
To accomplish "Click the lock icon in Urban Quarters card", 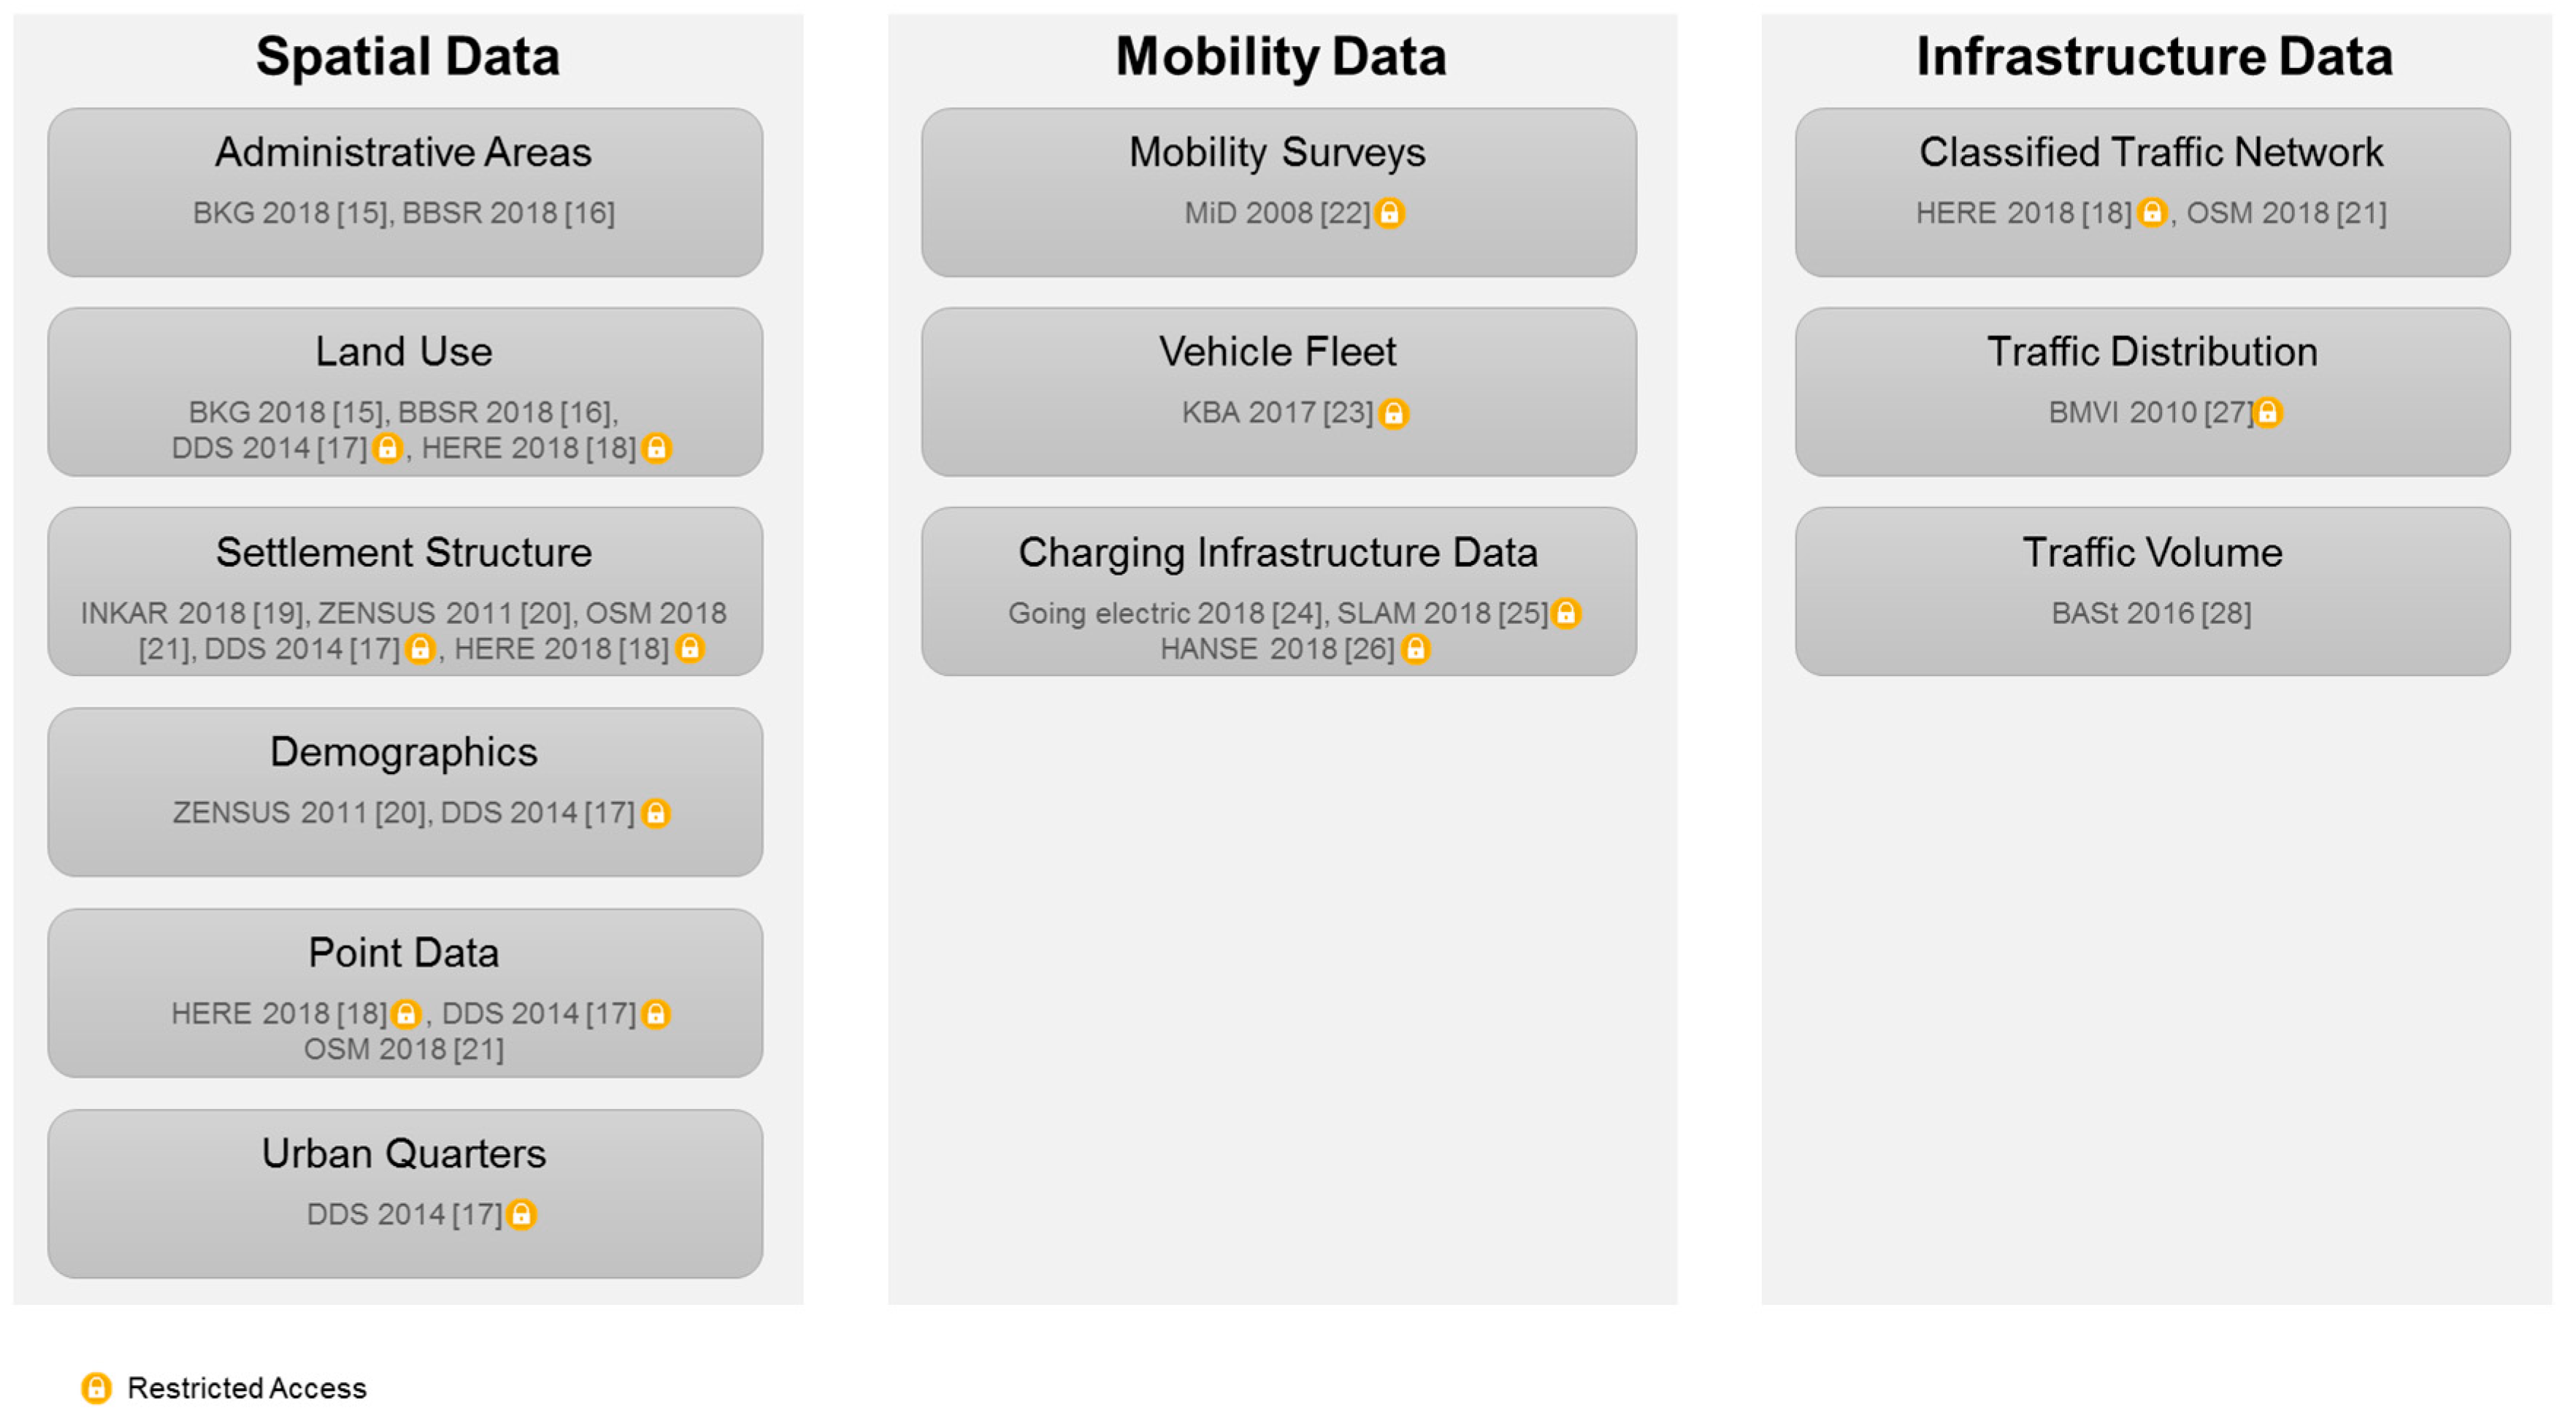I will tap(521, 1214).
